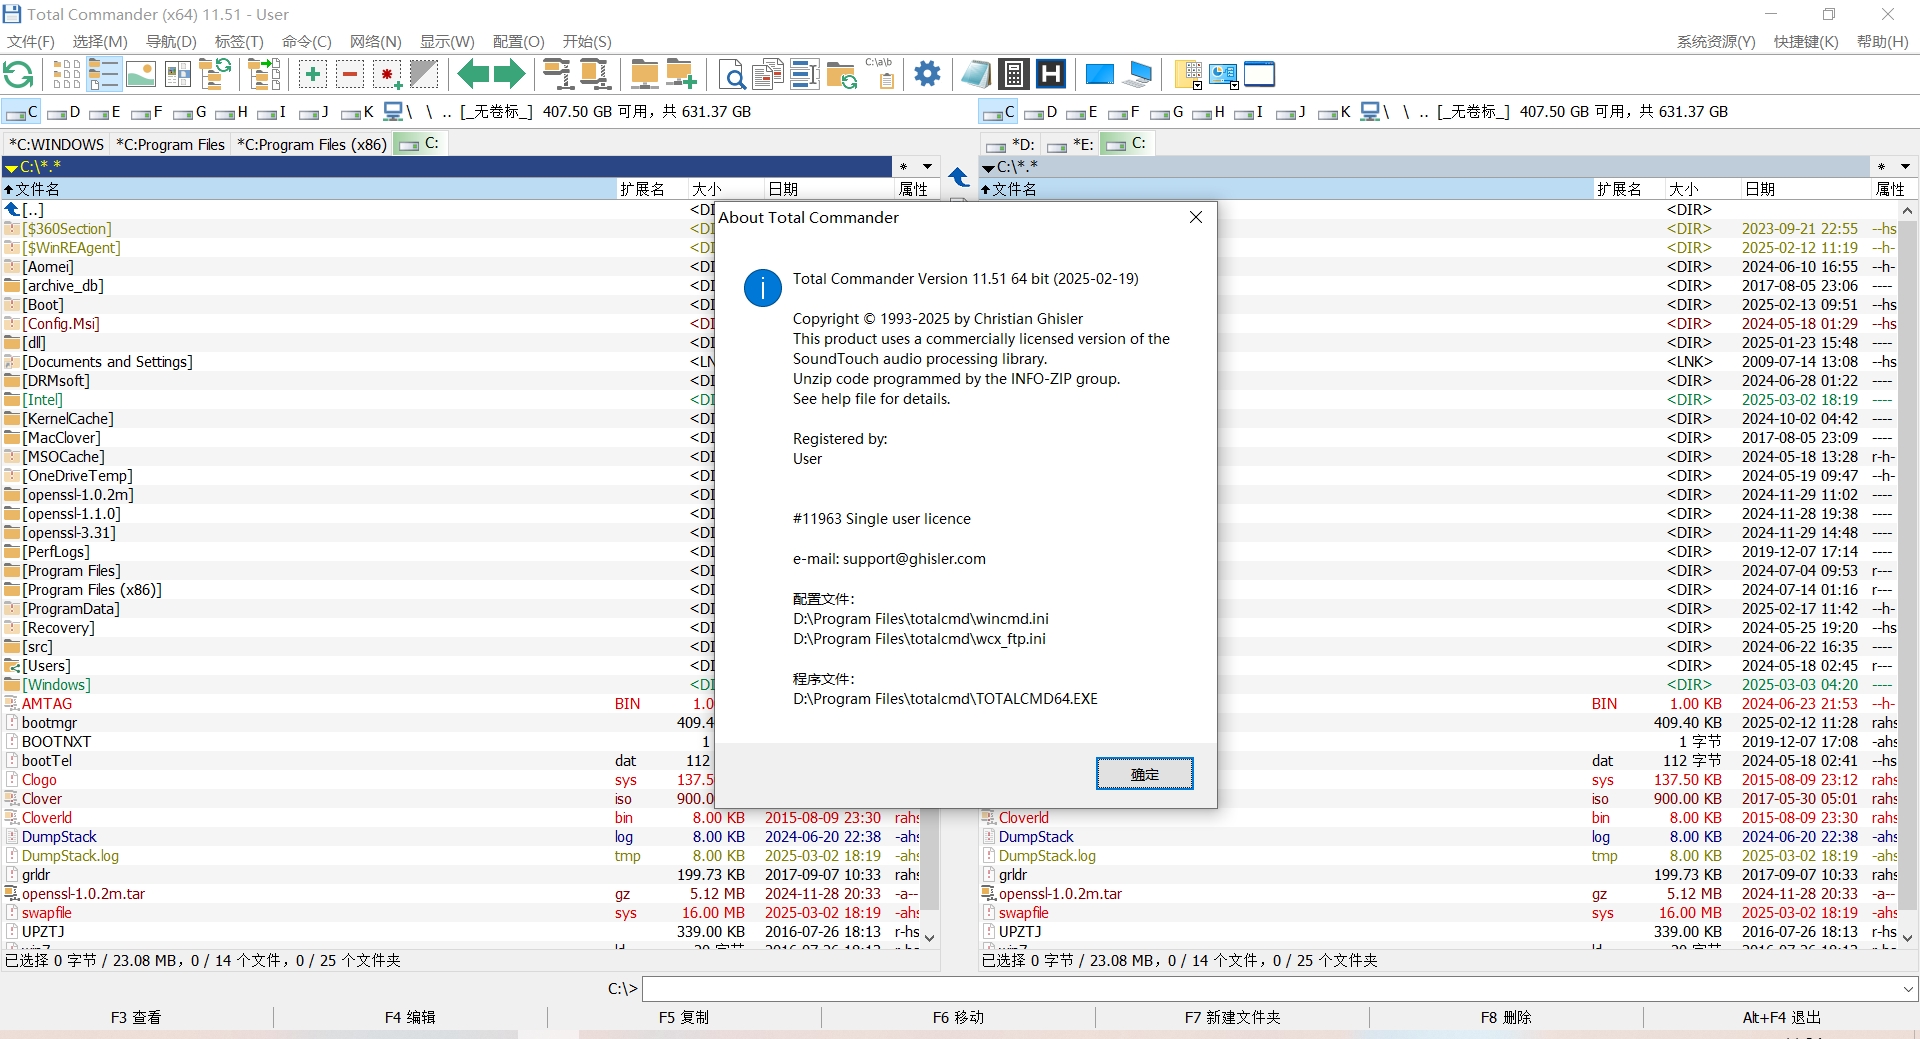Click the select all files asterisk icon
The image size is (1920, 1039).
387,74
